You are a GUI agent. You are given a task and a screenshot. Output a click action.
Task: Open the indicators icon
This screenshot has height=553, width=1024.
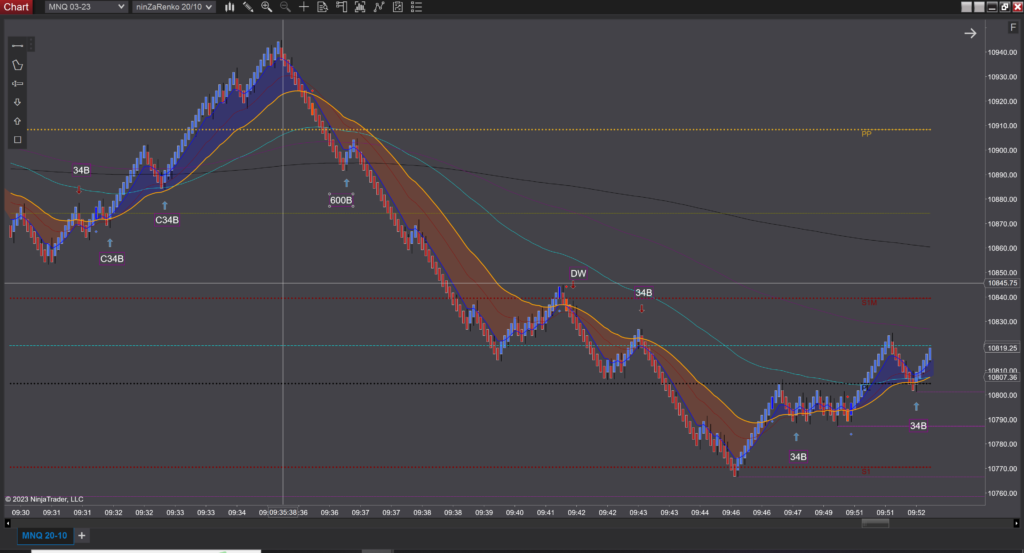coord(379,7)
